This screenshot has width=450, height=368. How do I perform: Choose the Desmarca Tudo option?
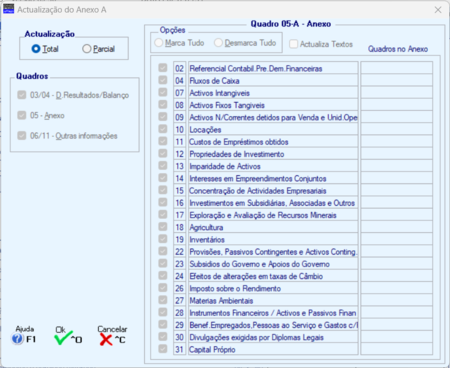tap(218, 43)
